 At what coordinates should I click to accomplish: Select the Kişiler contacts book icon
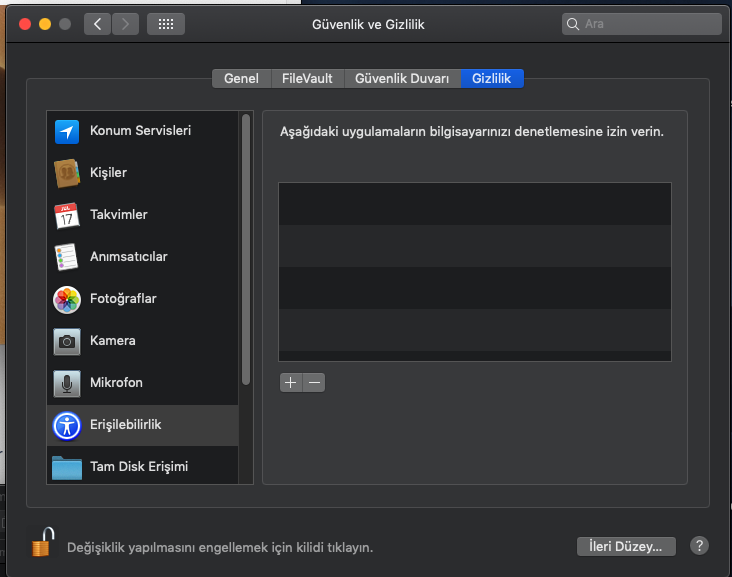pyautogui.click(x=67, y=173)
